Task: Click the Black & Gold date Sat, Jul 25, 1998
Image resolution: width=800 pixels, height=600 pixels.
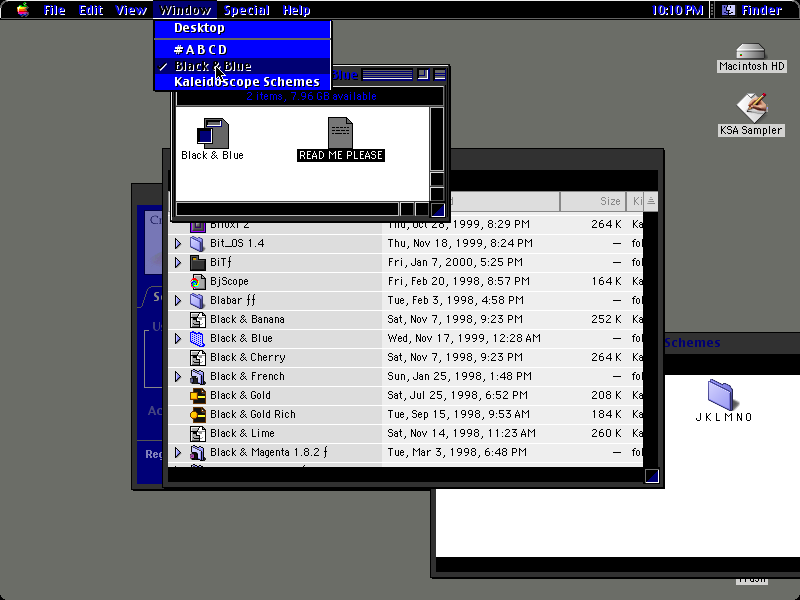Action: click(x=457, y=395)
